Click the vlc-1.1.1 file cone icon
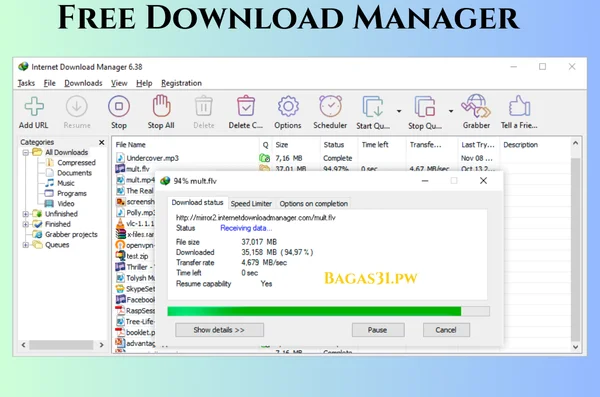The height and width of the screenshot is (397, 600). click(x=120, y=223)
